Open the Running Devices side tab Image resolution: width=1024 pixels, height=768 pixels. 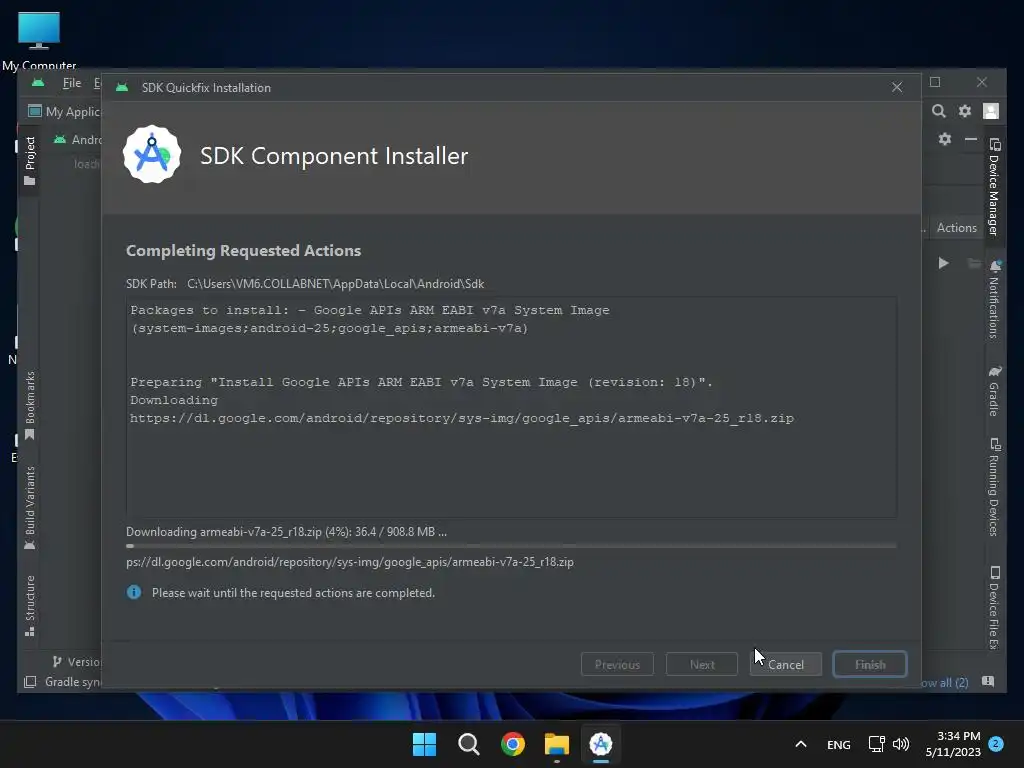coord(995,487)
